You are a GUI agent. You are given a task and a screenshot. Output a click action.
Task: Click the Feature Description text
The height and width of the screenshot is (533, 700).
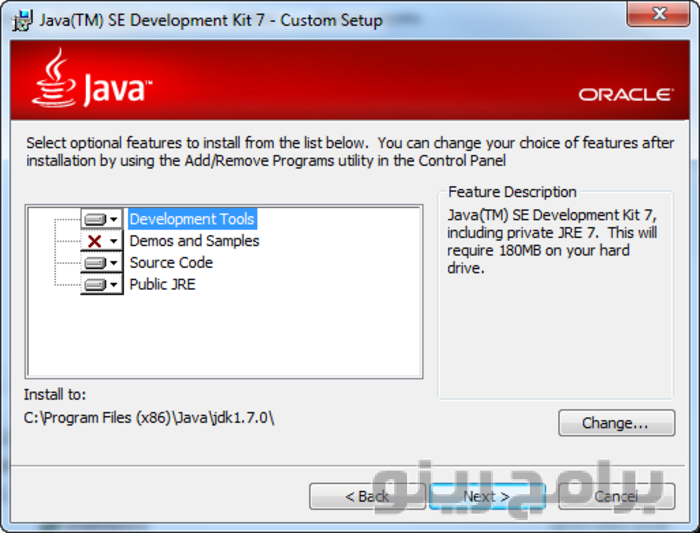pyautogui.click(x=552, y=242)
